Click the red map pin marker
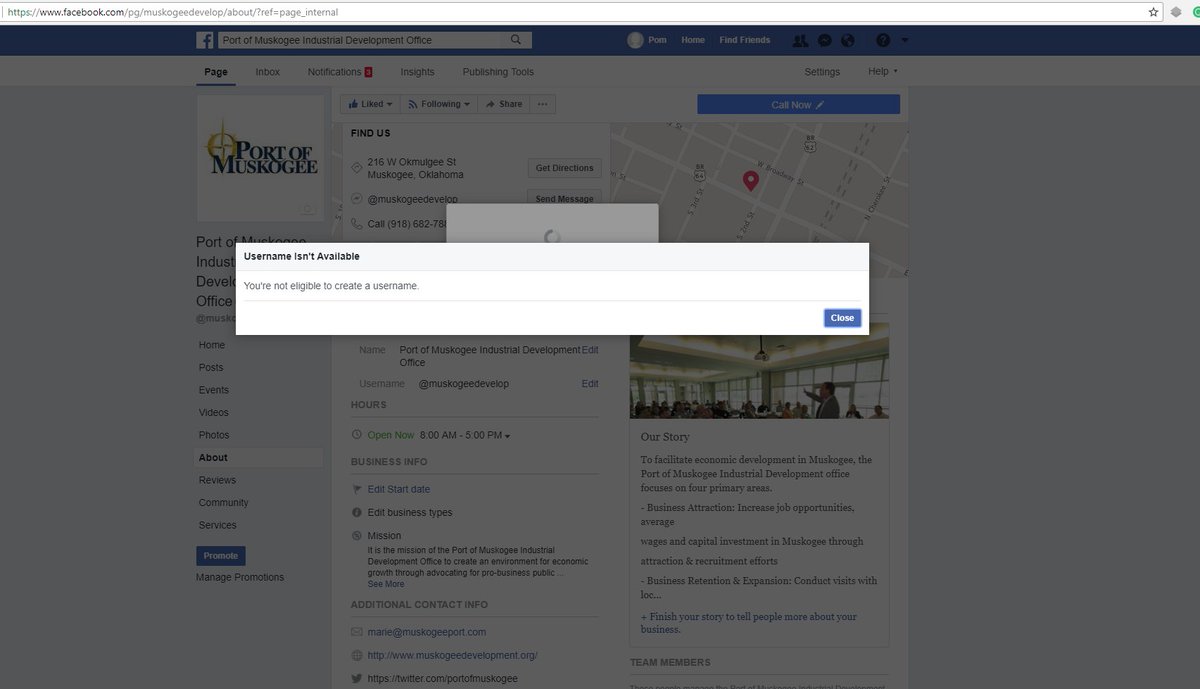This screenshot has height=689, width=1200. coord(750,181)
